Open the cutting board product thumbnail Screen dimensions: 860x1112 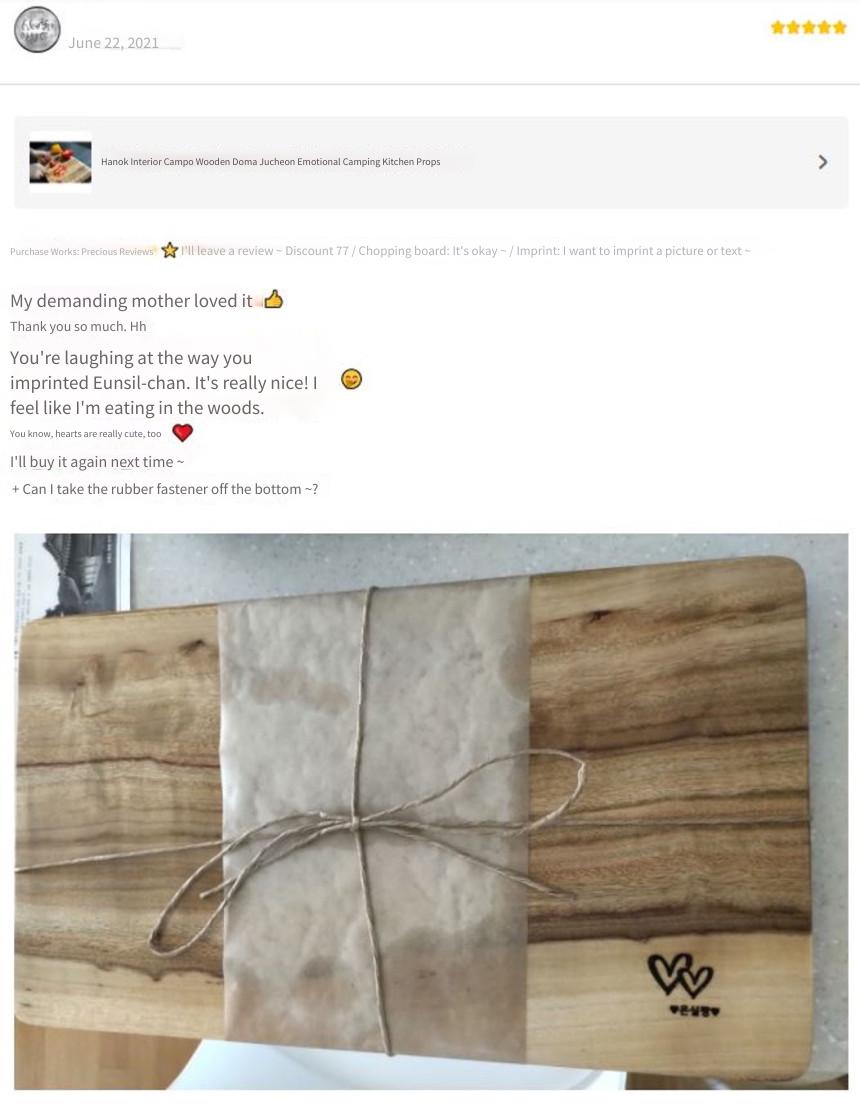tap(60, 162)
